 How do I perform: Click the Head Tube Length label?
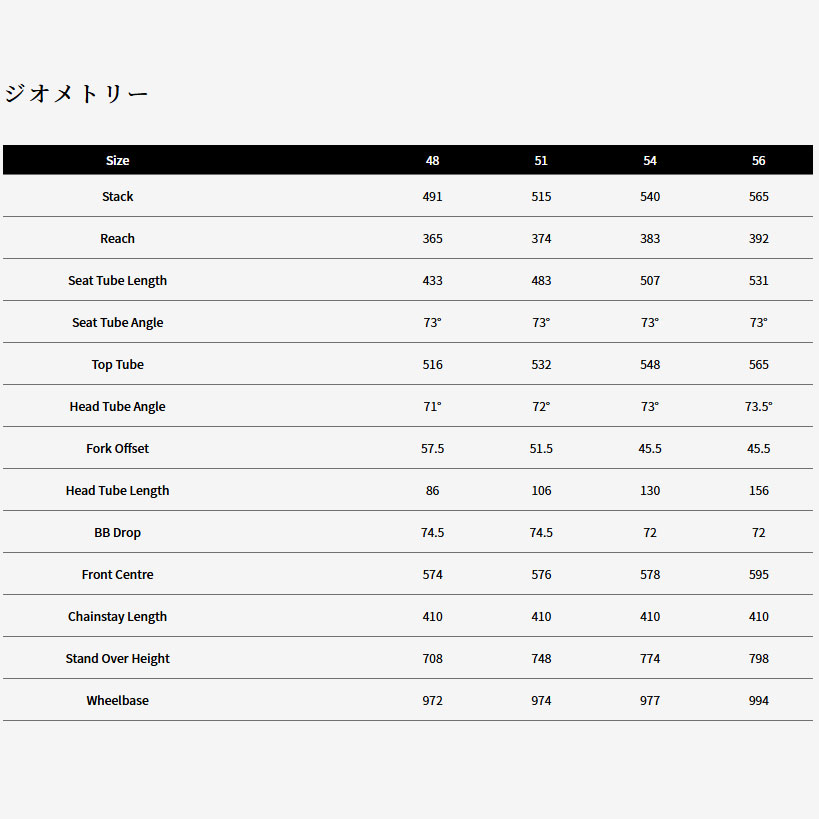117,491
